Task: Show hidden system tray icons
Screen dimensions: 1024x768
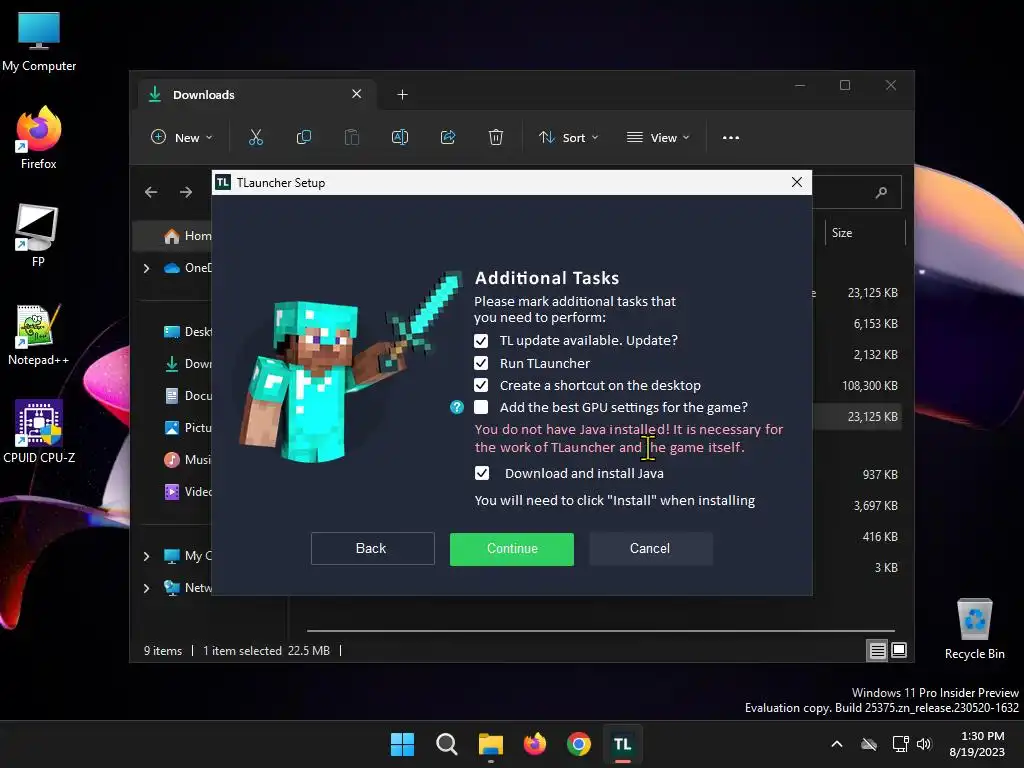Action: (837, 744)
